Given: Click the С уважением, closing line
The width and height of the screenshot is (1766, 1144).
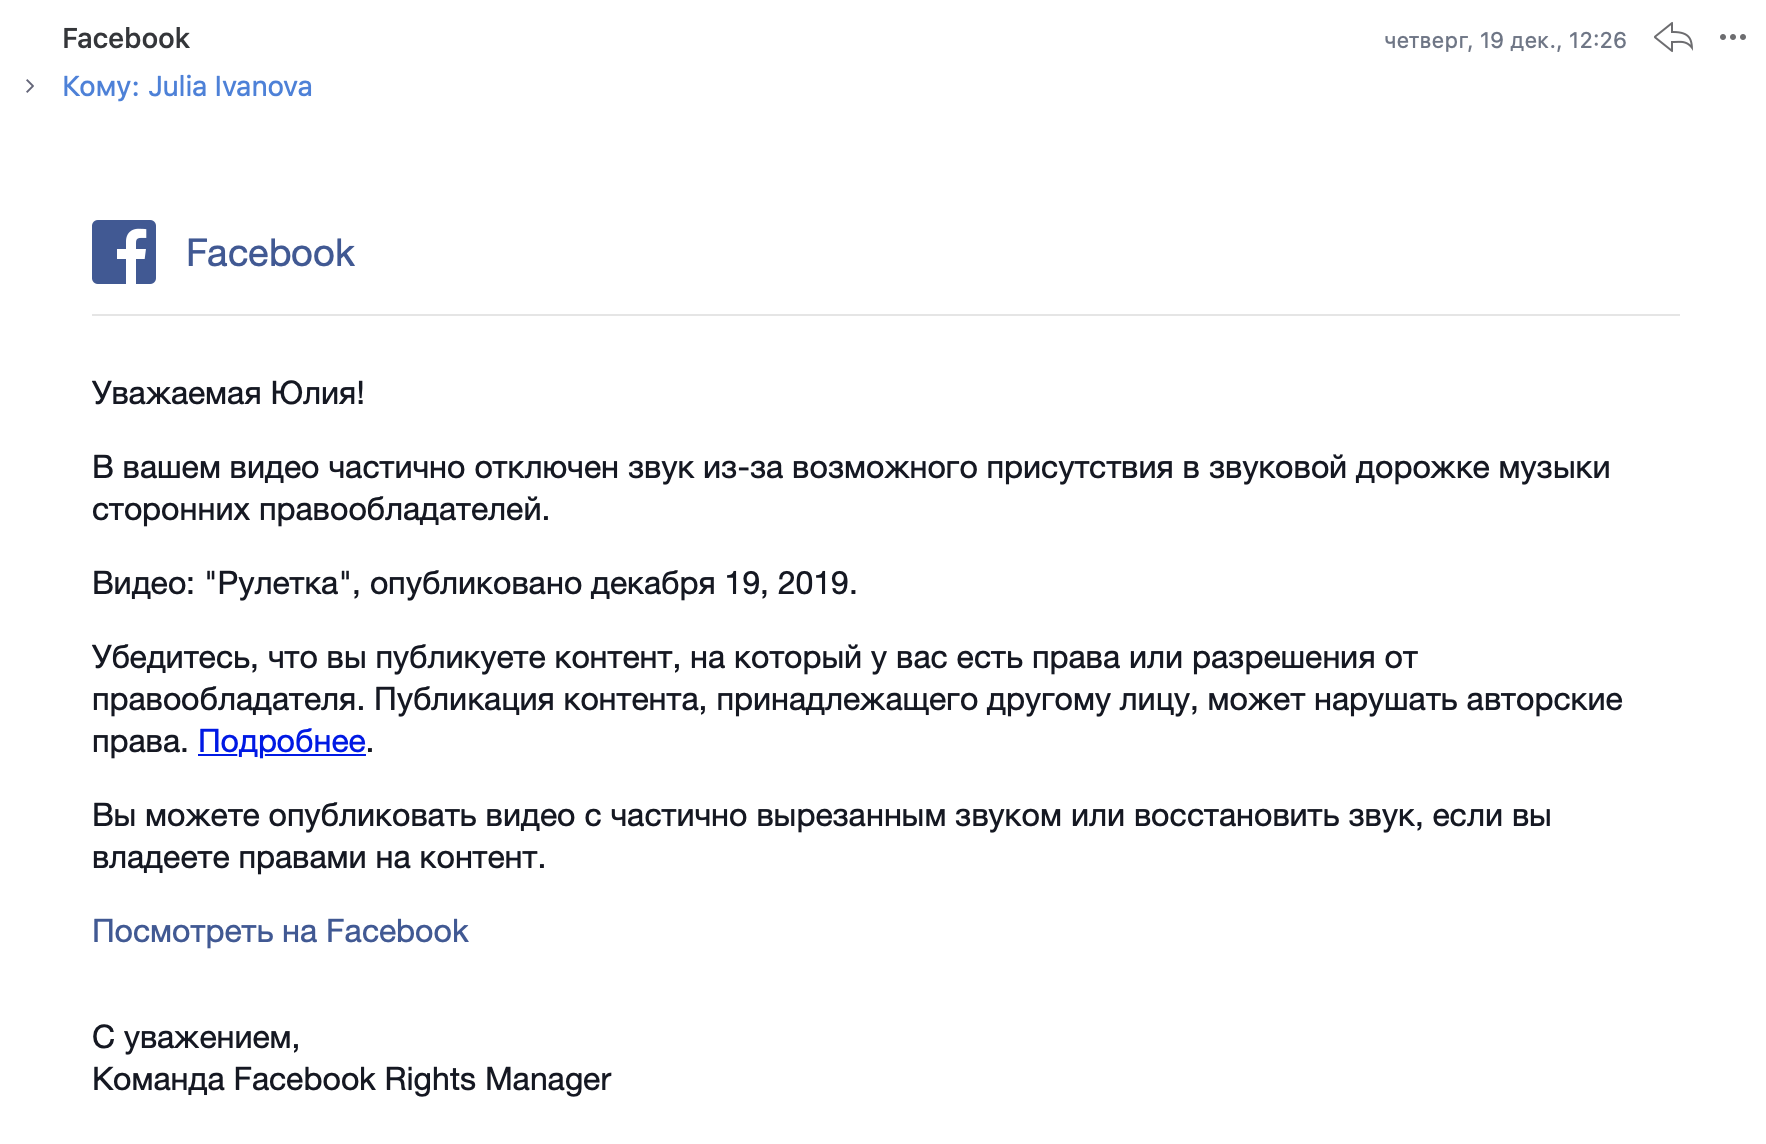Looking at the screenshot, I should (196, 1037).
